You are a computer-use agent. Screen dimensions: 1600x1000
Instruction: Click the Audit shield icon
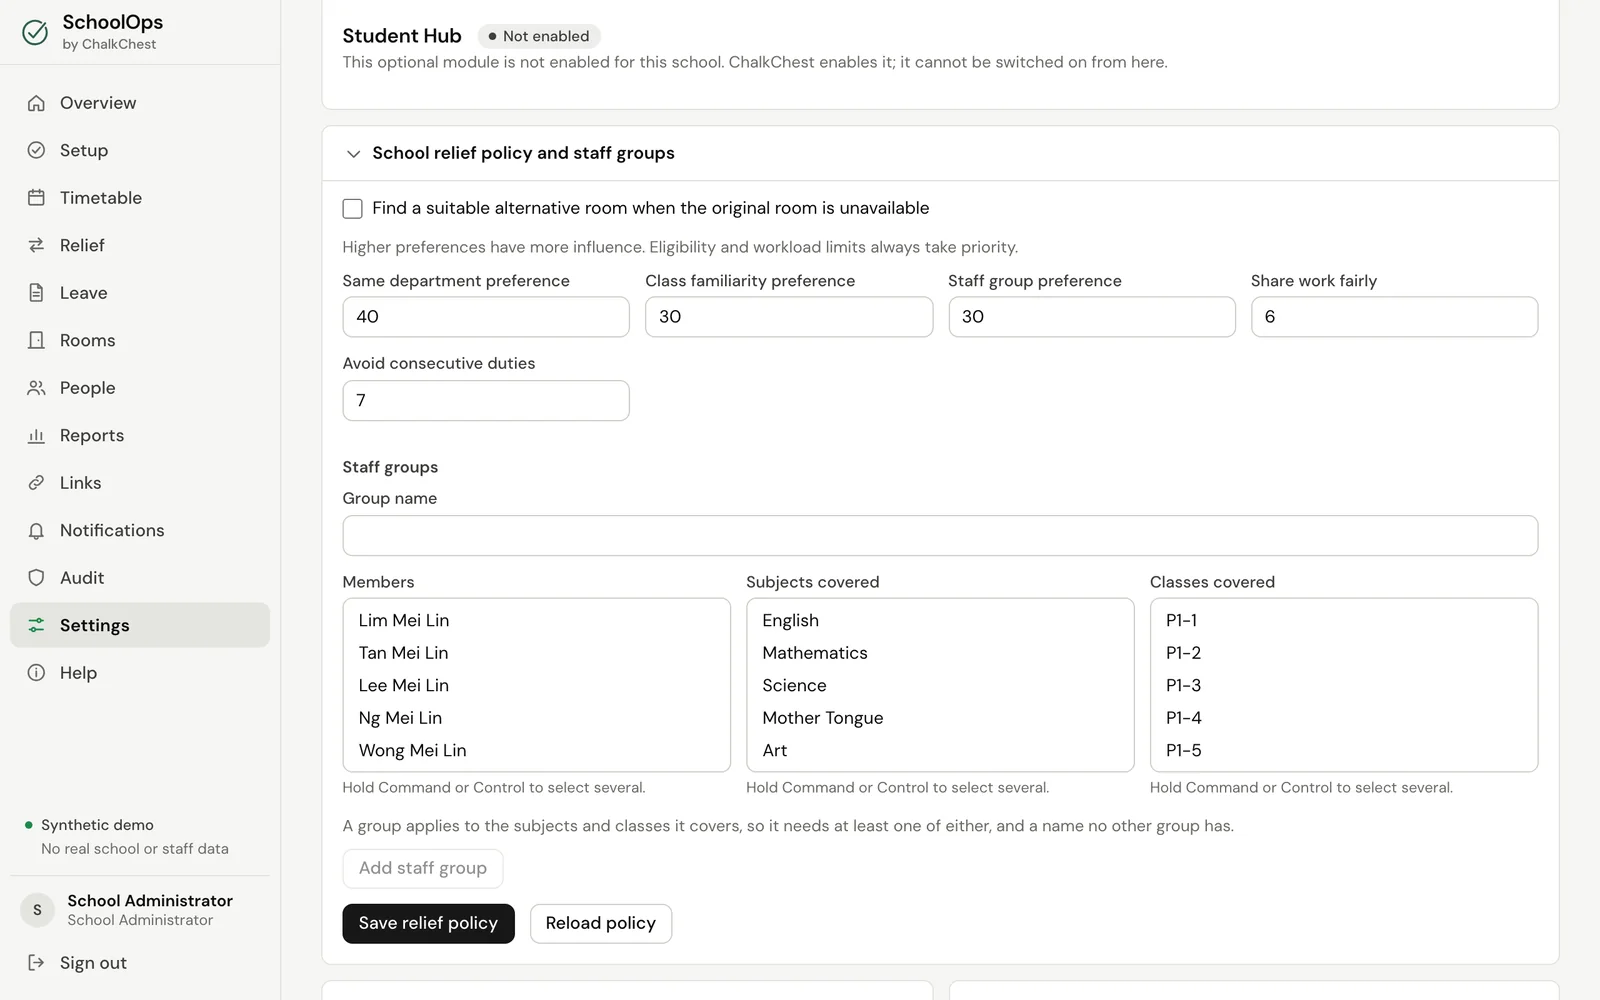point(36,578)
